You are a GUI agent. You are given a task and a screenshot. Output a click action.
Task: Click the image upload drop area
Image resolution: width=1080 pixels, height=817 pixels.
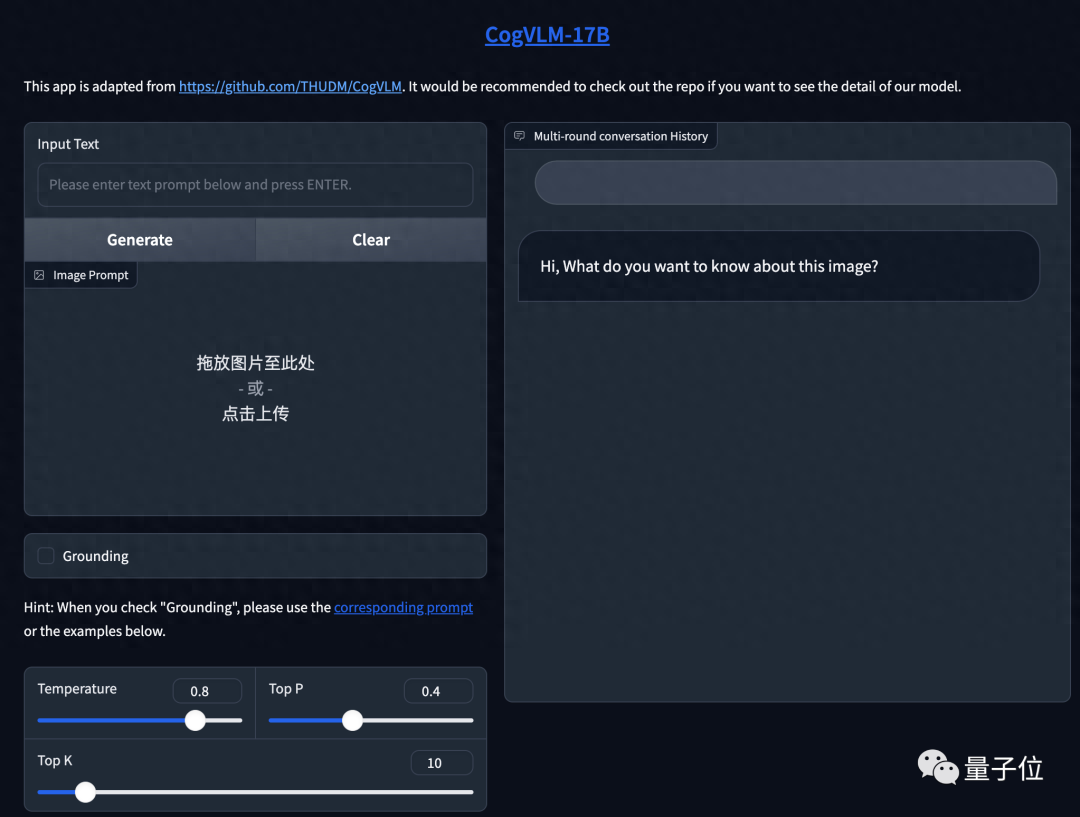click(x=255, y=388)
